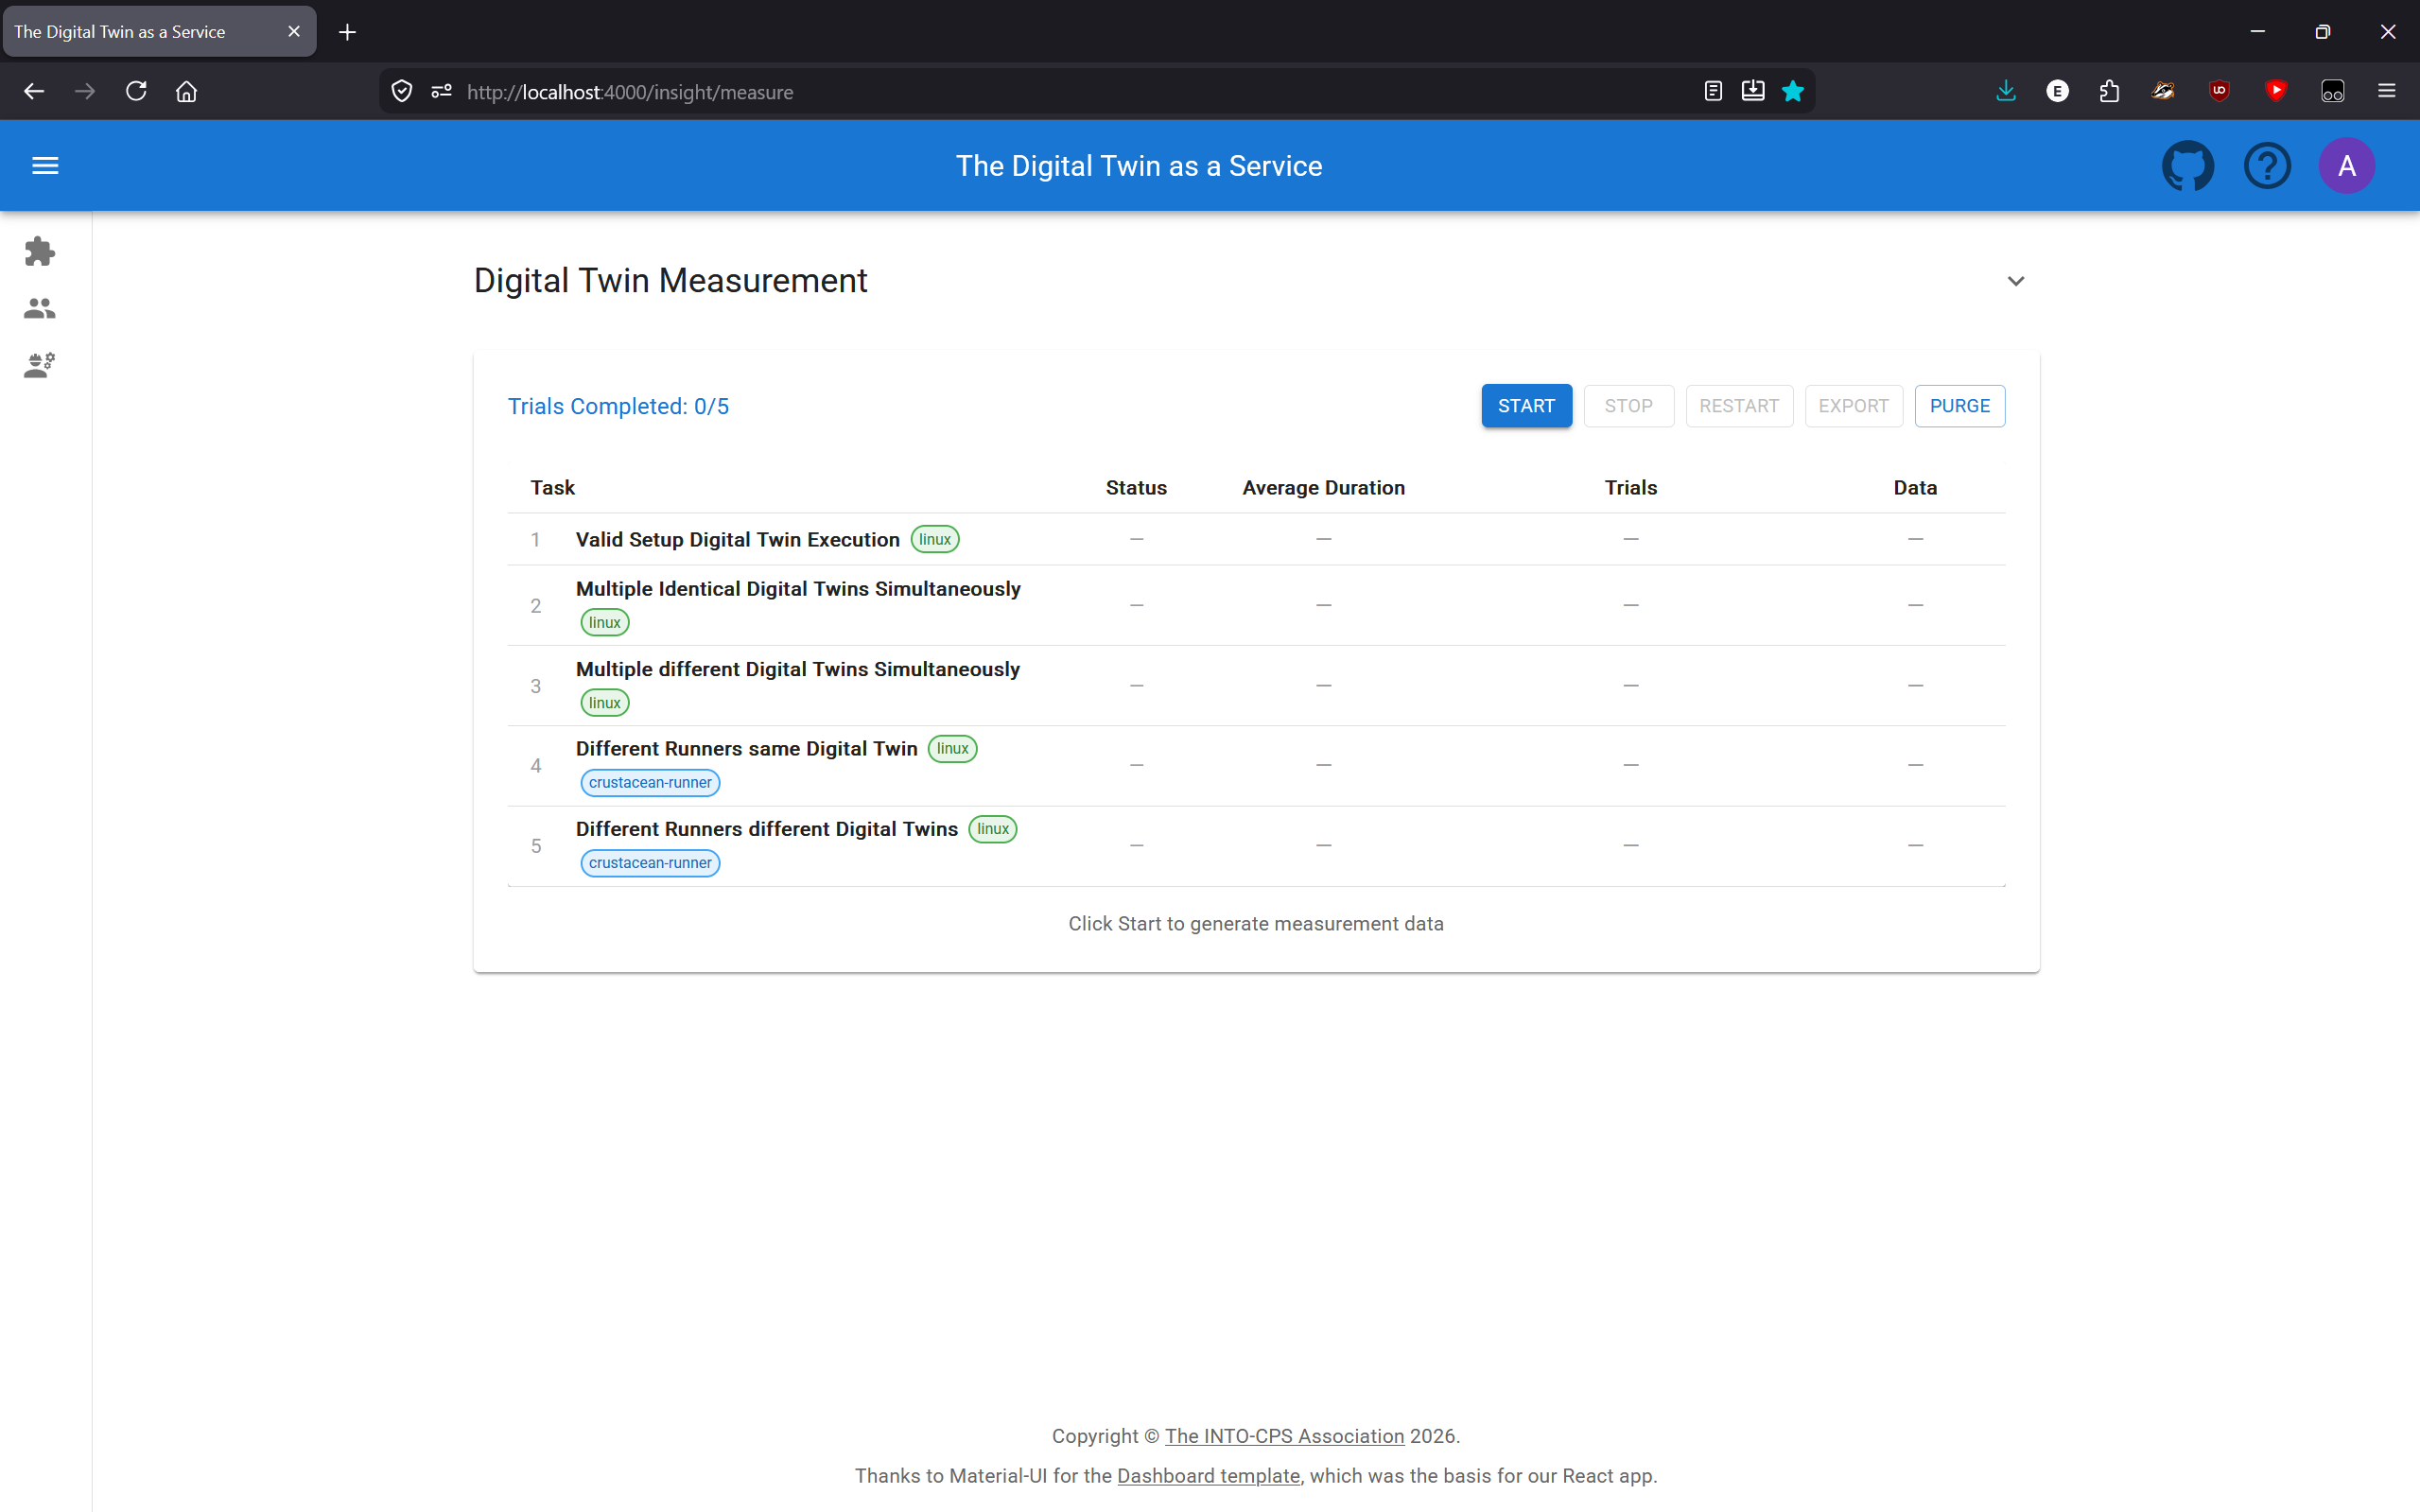Open site permissions icon in address bar
This screenshot has height=1512, width=2420.
tap(441, 92)
